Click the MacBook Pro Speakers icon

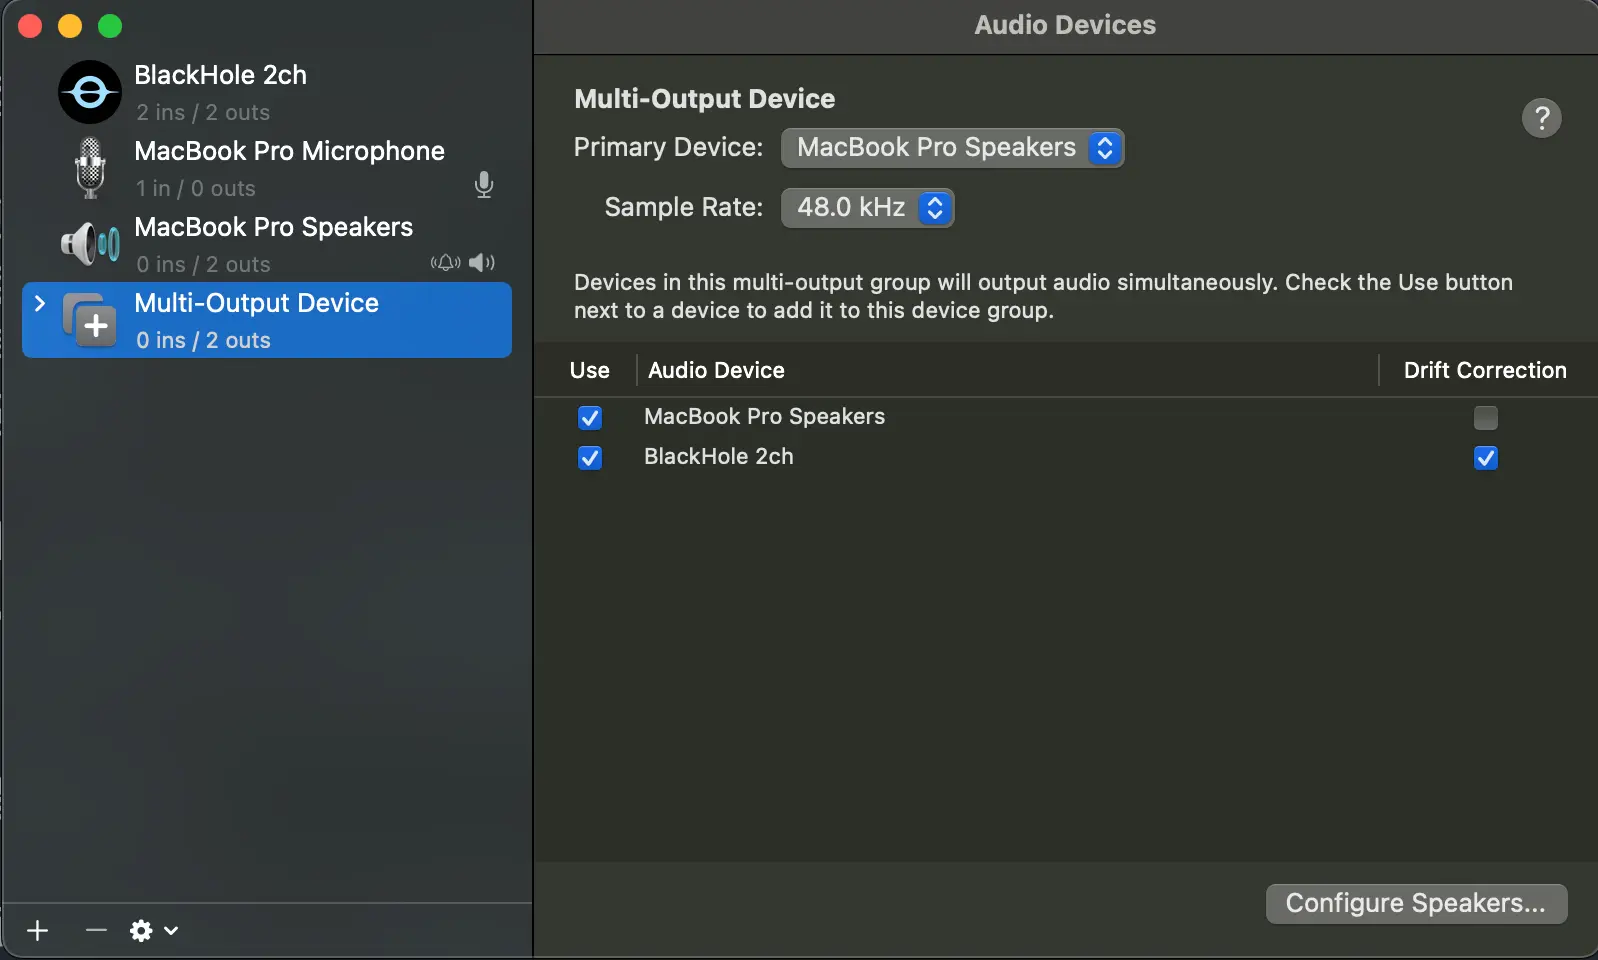pyautogui.click(x=90, y=244)
